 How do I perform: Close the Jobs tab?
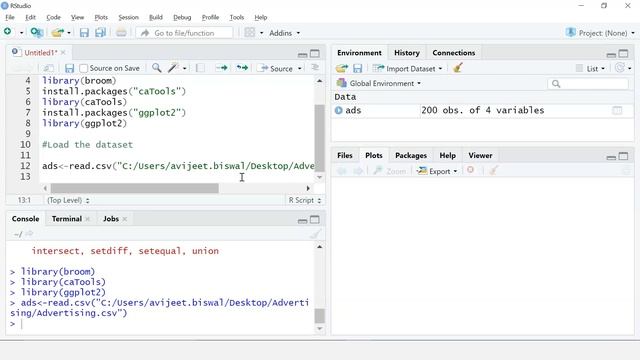[124, 219]
